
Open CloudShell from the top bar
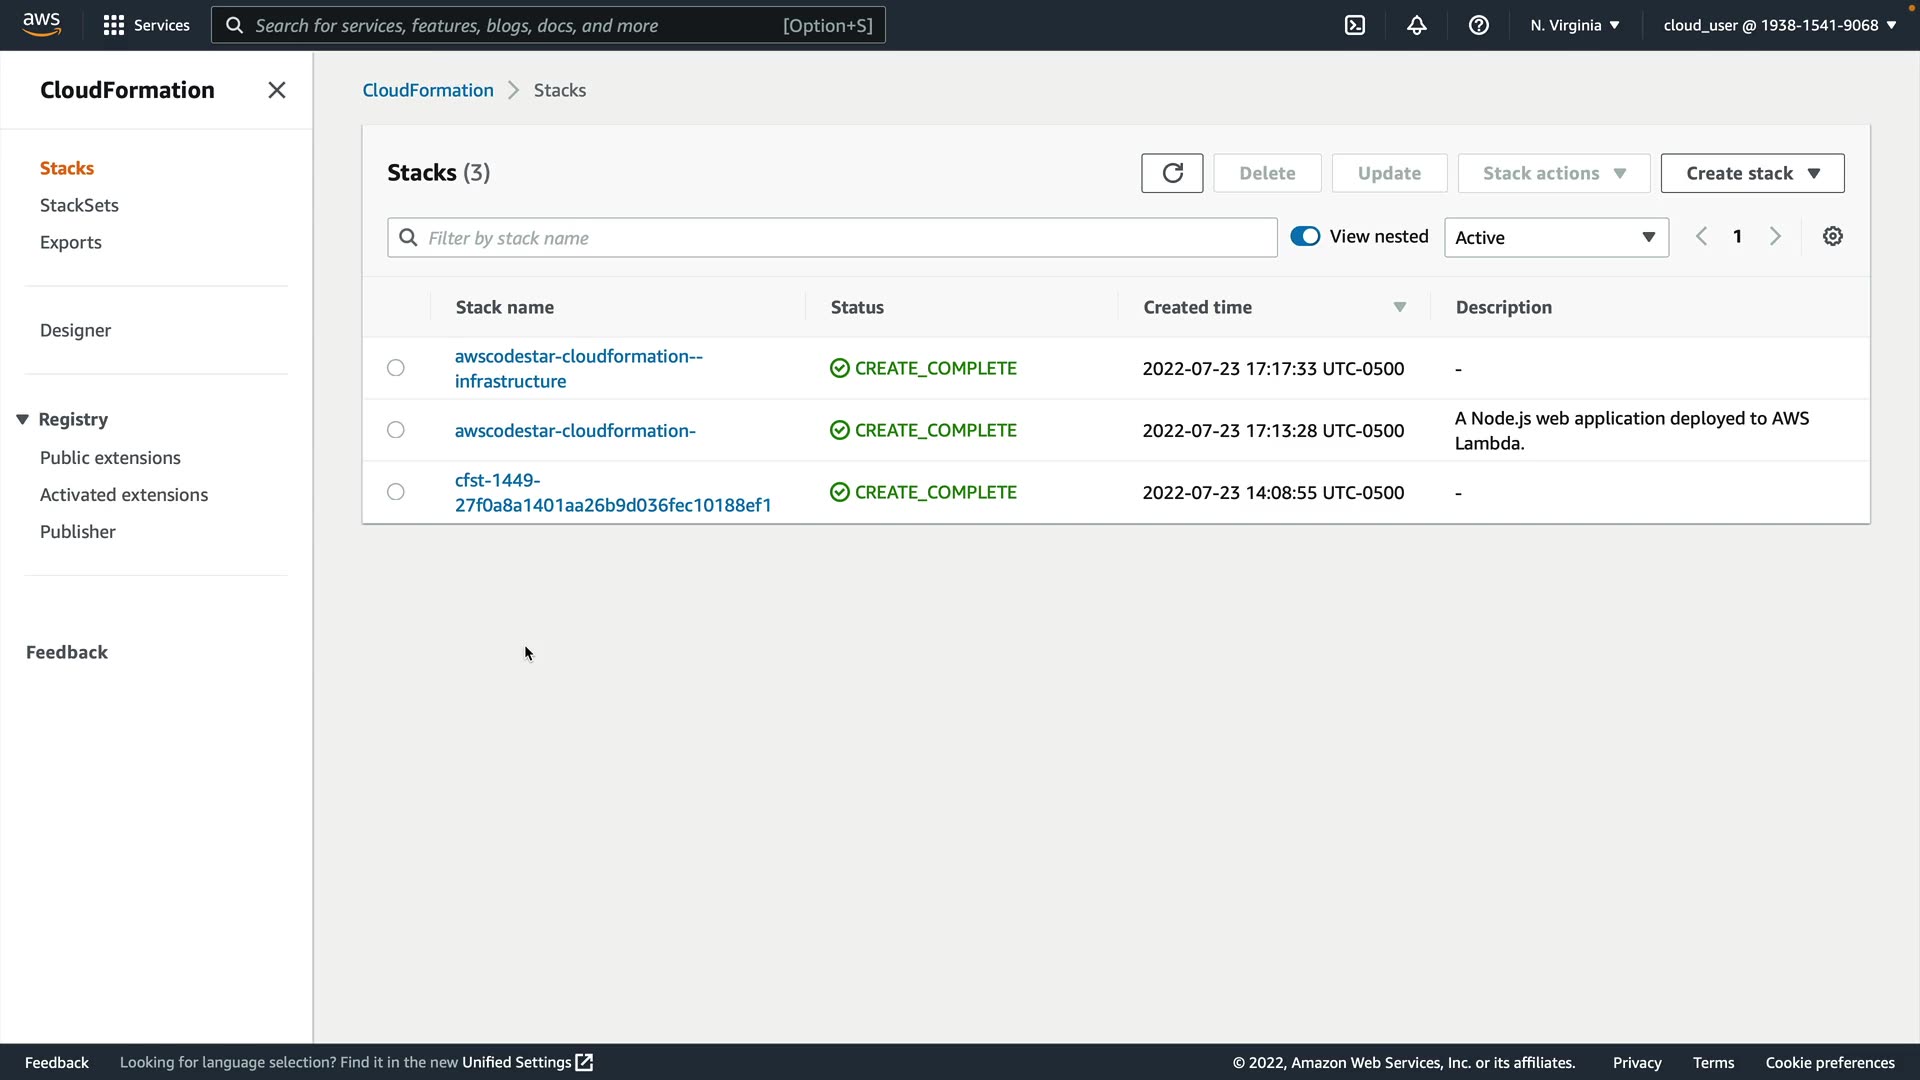coord(1355,25)
